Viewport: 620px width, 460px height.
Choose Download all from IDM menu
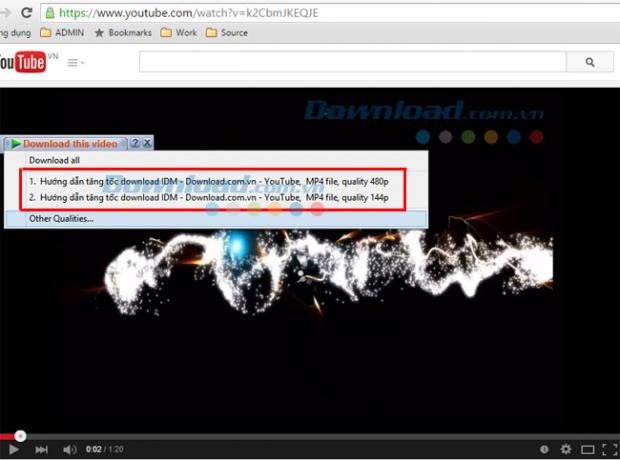coord(216,160)
